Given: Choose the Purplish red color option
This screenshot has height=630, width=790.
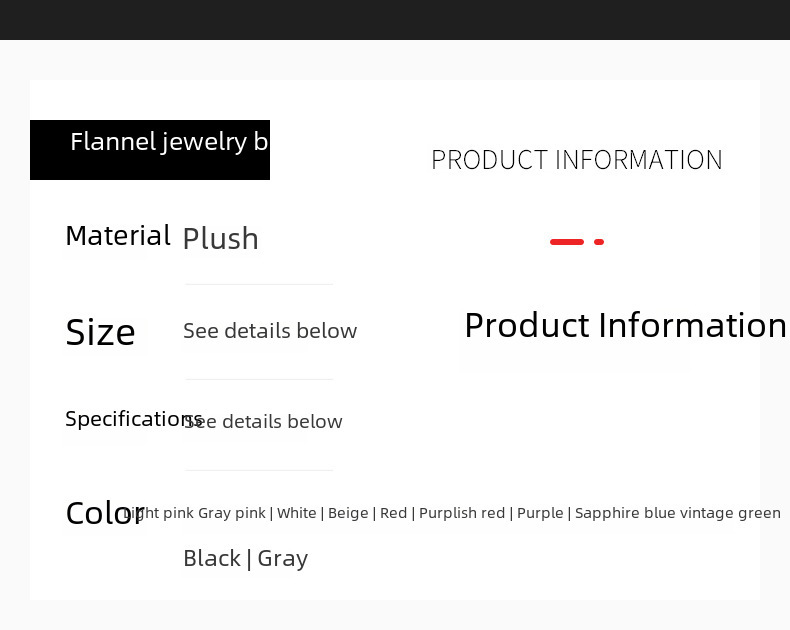Looking at the screenshot, I should click(x=462, y=513).
